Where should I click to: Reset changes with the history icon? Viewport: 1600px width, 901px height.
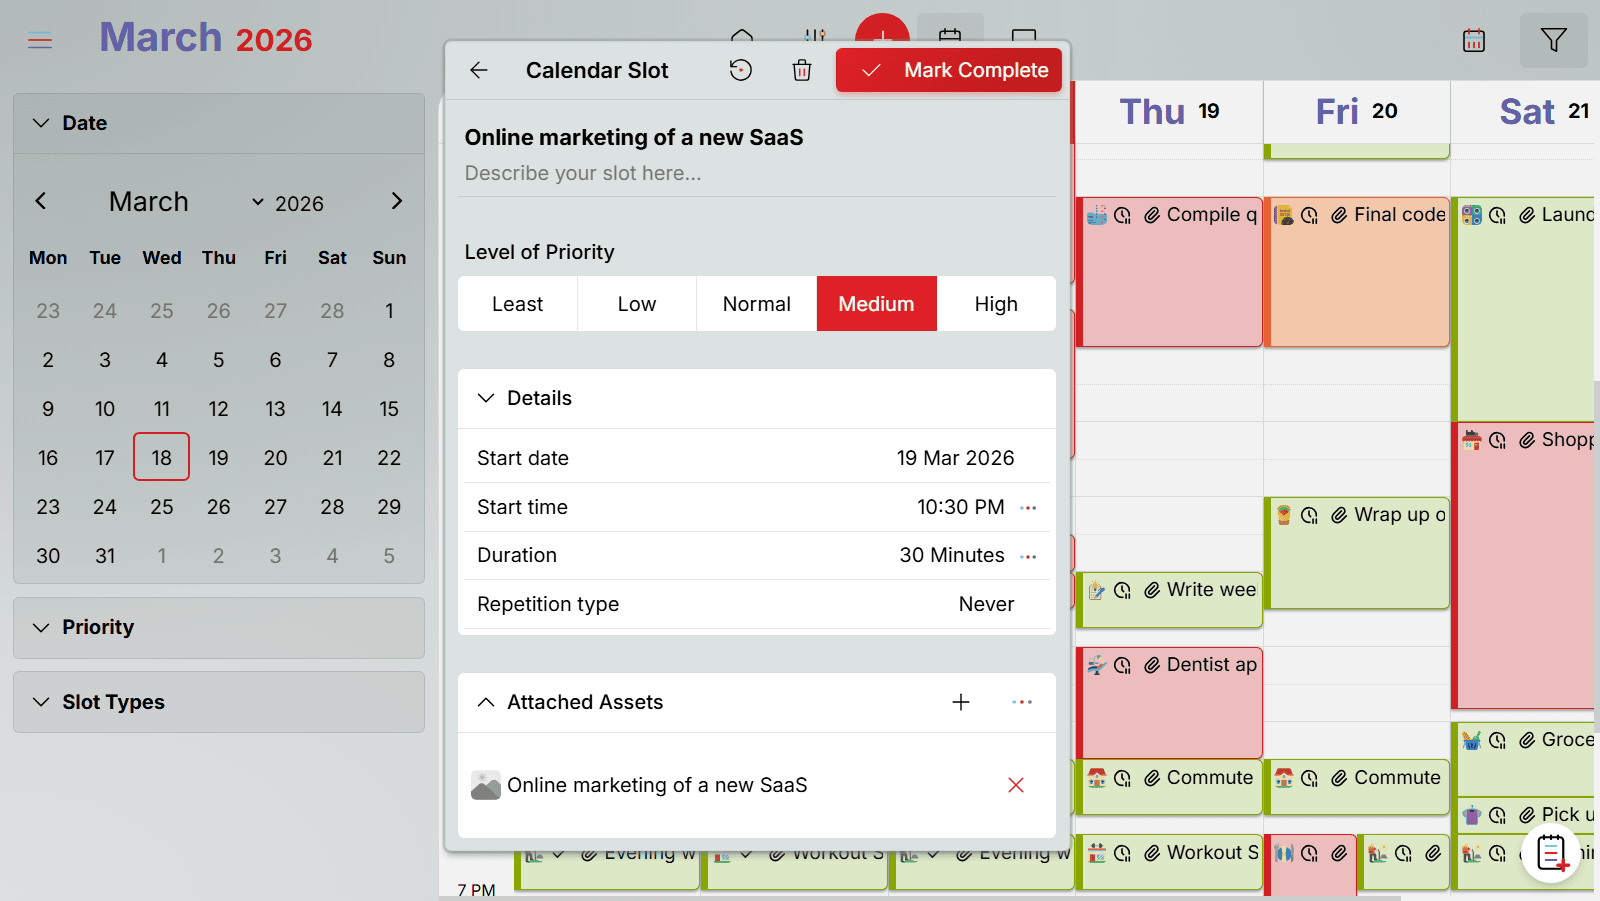point(739,70)
